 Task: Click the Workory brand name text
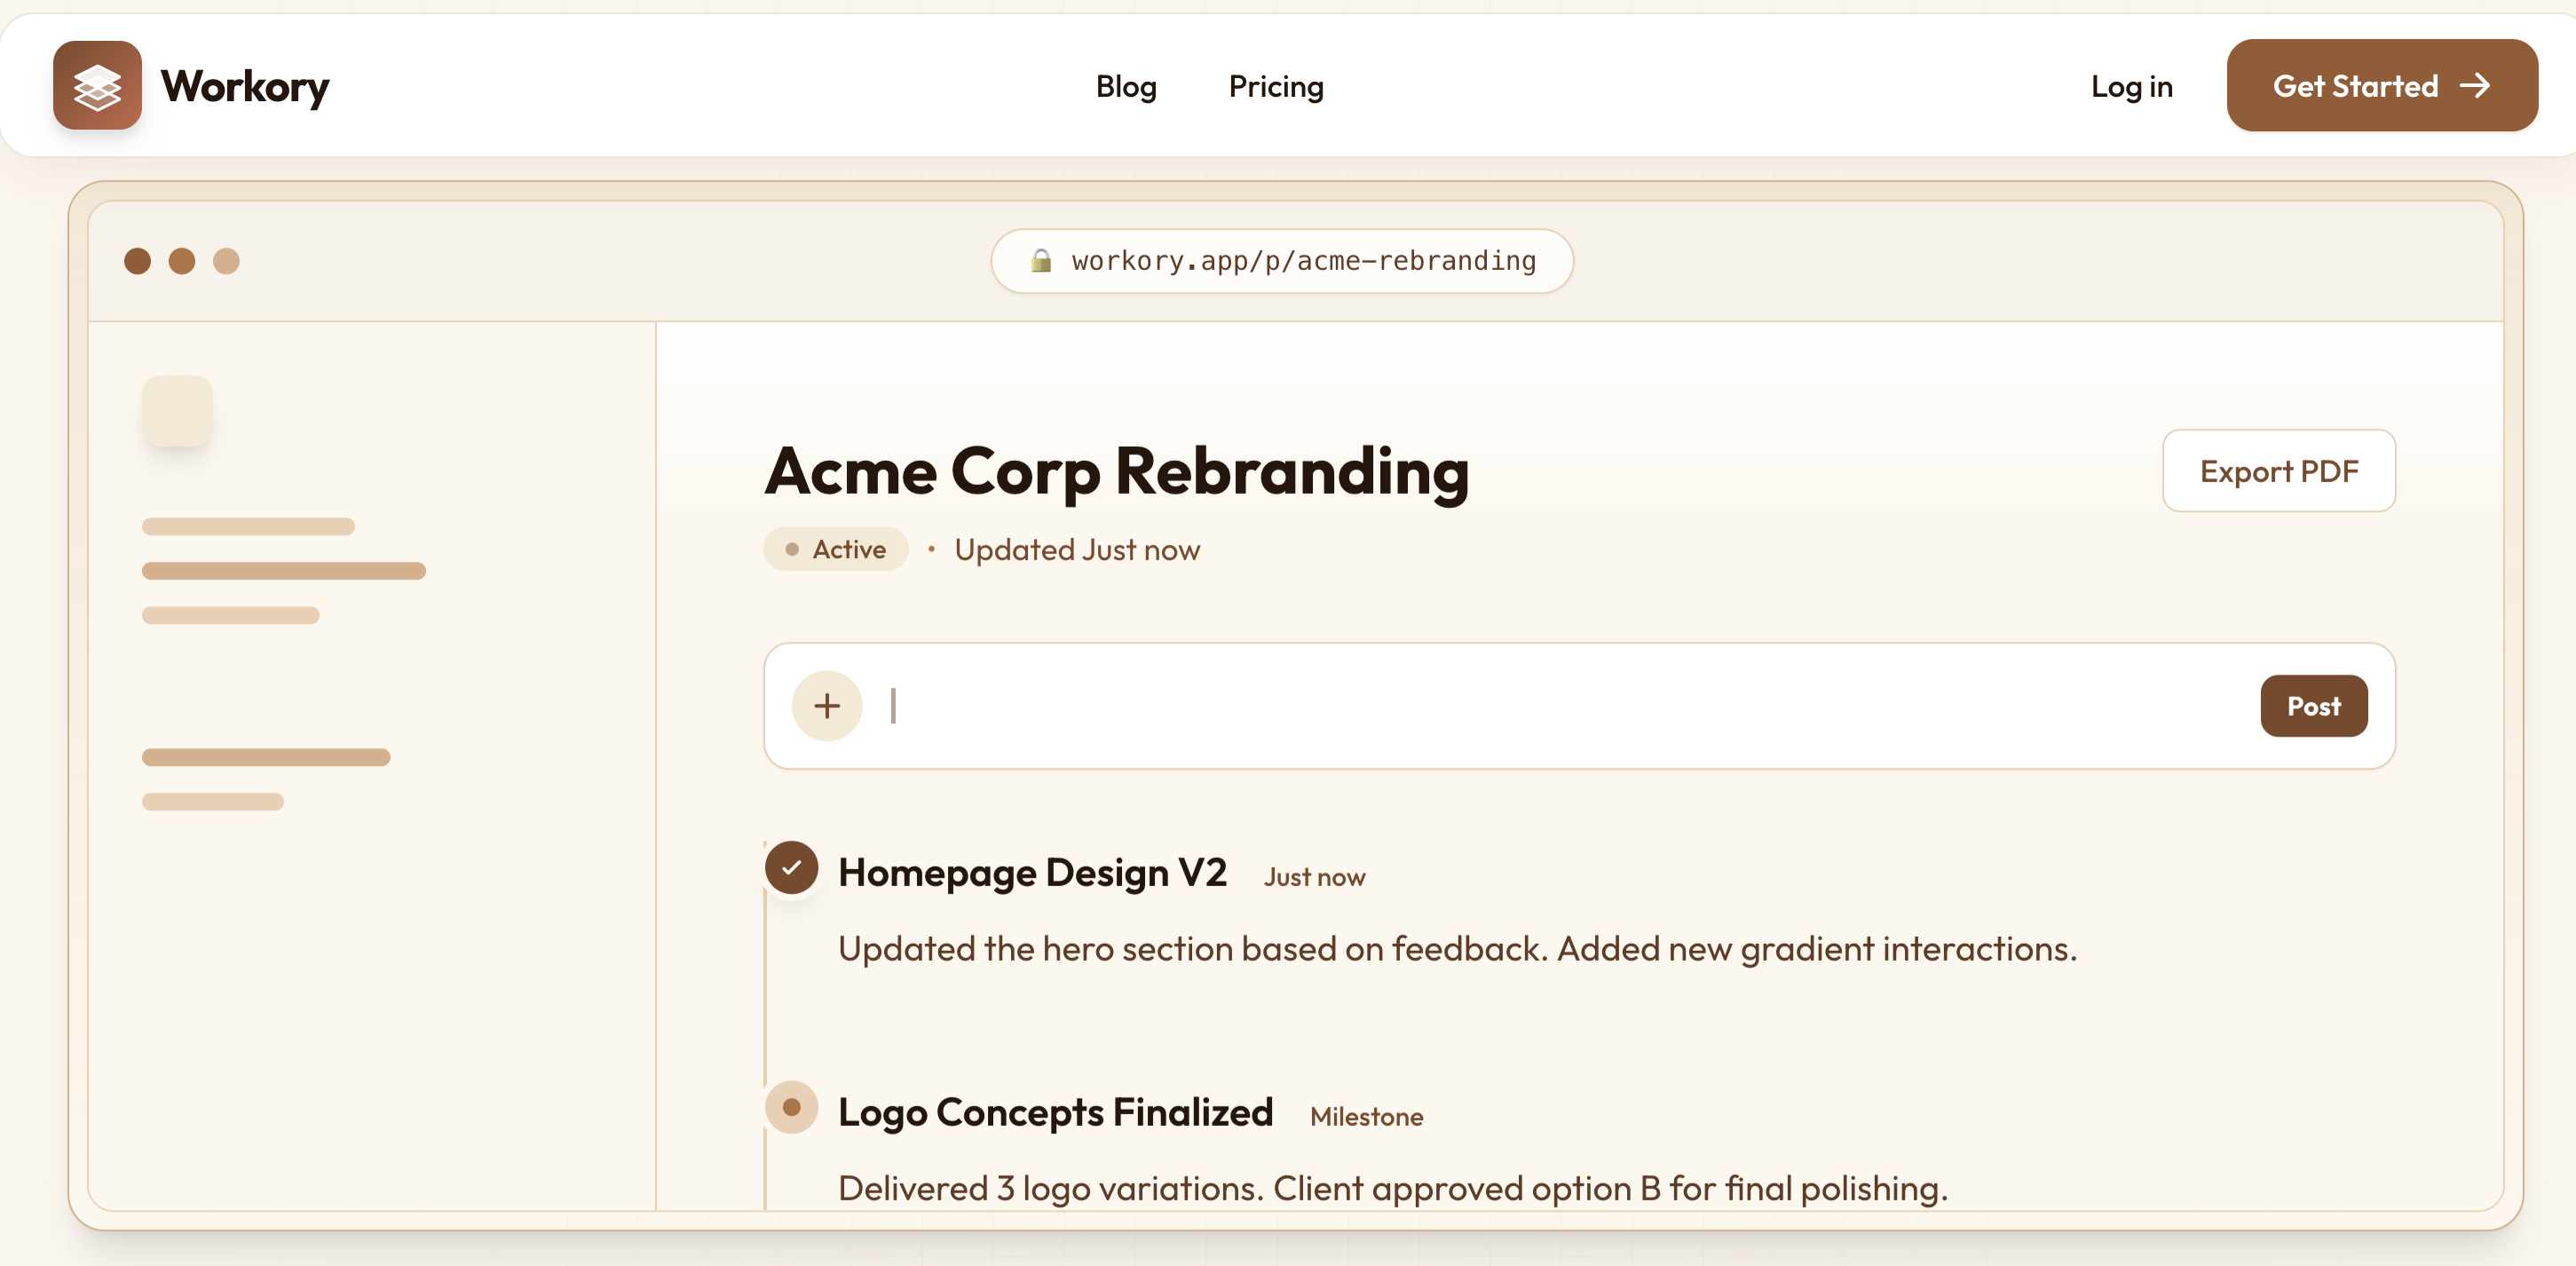245,86
